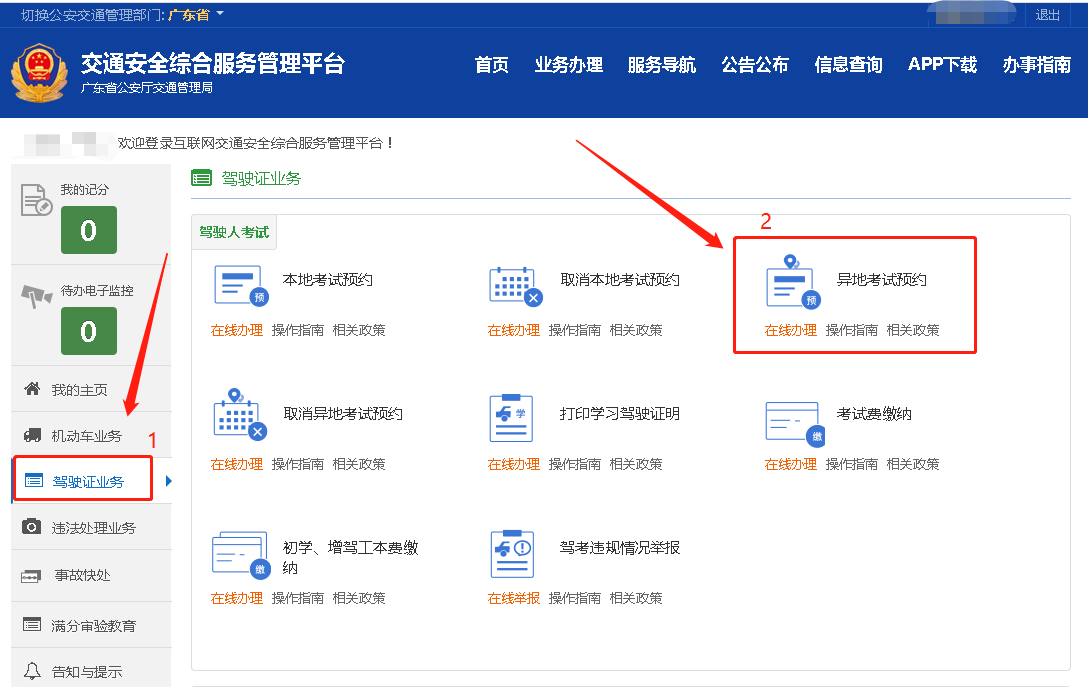Image resolution: width=1088 pixels, height=687 pixels.
Task: Open 初学、增驾工本费缴纳 via its icon
Action: coord(240,553)
